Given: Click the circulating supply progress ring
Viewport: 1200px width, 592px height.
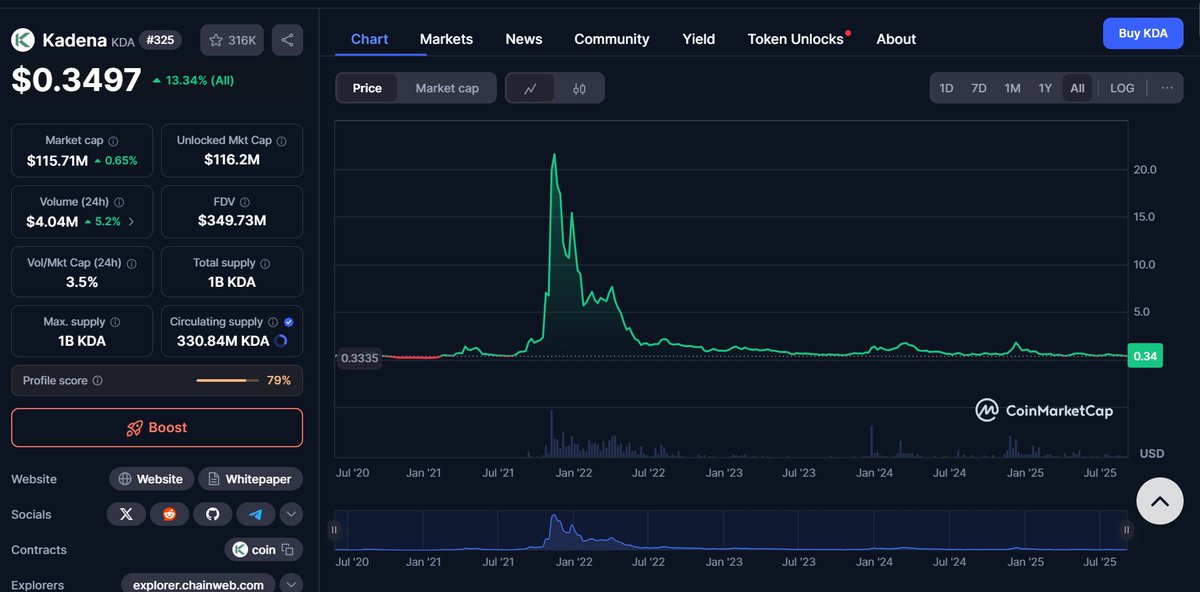Looking at the screenshot, I should click(280, 341).
